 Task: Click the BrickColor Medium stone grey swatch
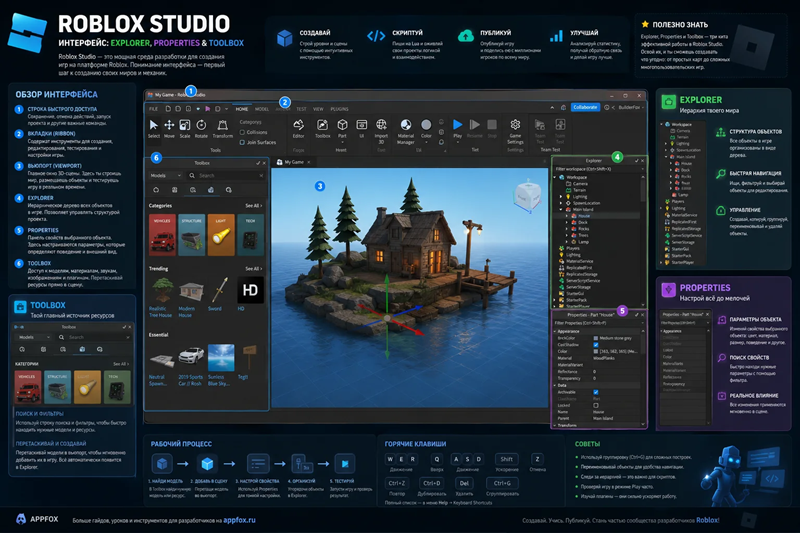pyautogui.click(x=596, y=338)
